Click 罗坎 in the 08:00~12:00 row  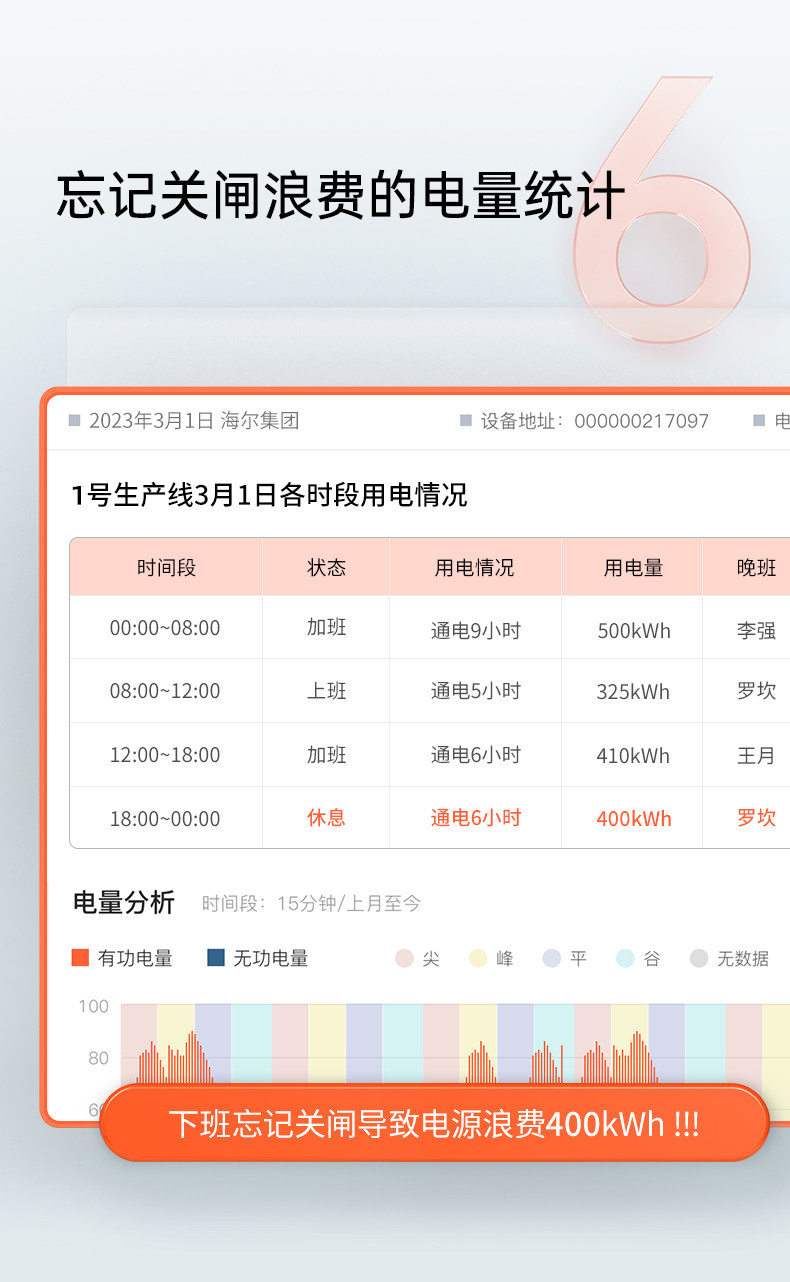(756, 691)
